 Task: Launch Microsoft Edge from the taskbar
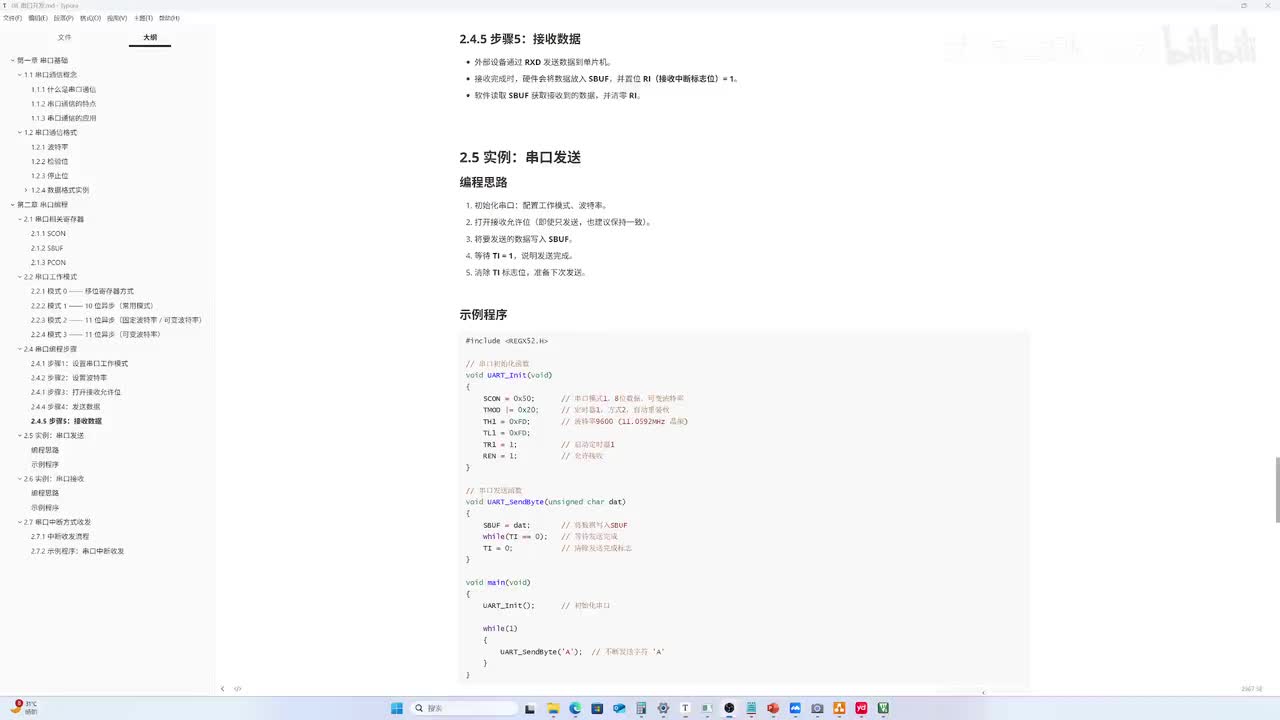coord(575,708)
